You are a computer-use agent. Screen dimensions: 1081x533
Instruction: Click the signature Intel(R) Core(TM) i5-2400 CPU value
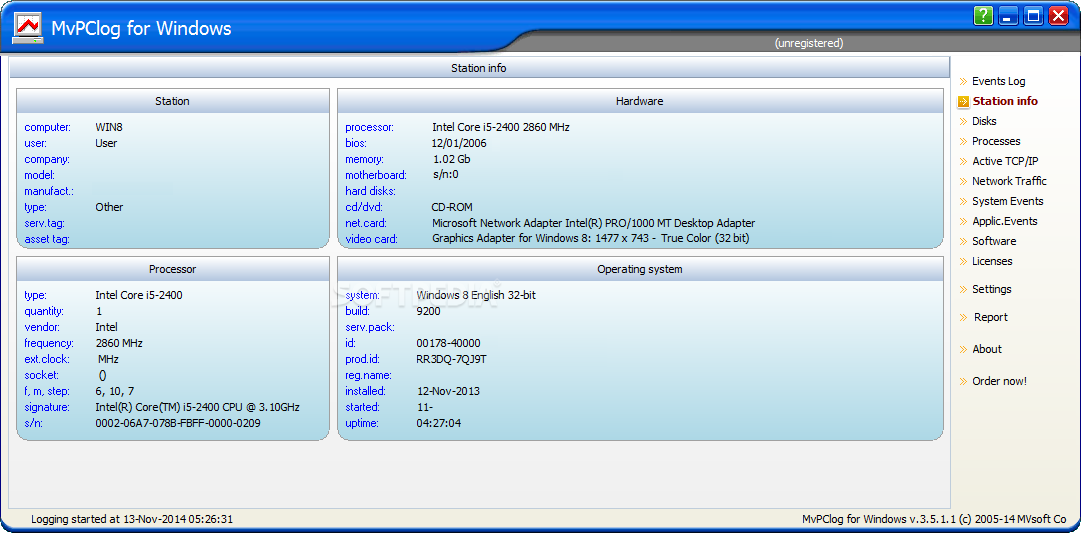(x=197, y=408)
